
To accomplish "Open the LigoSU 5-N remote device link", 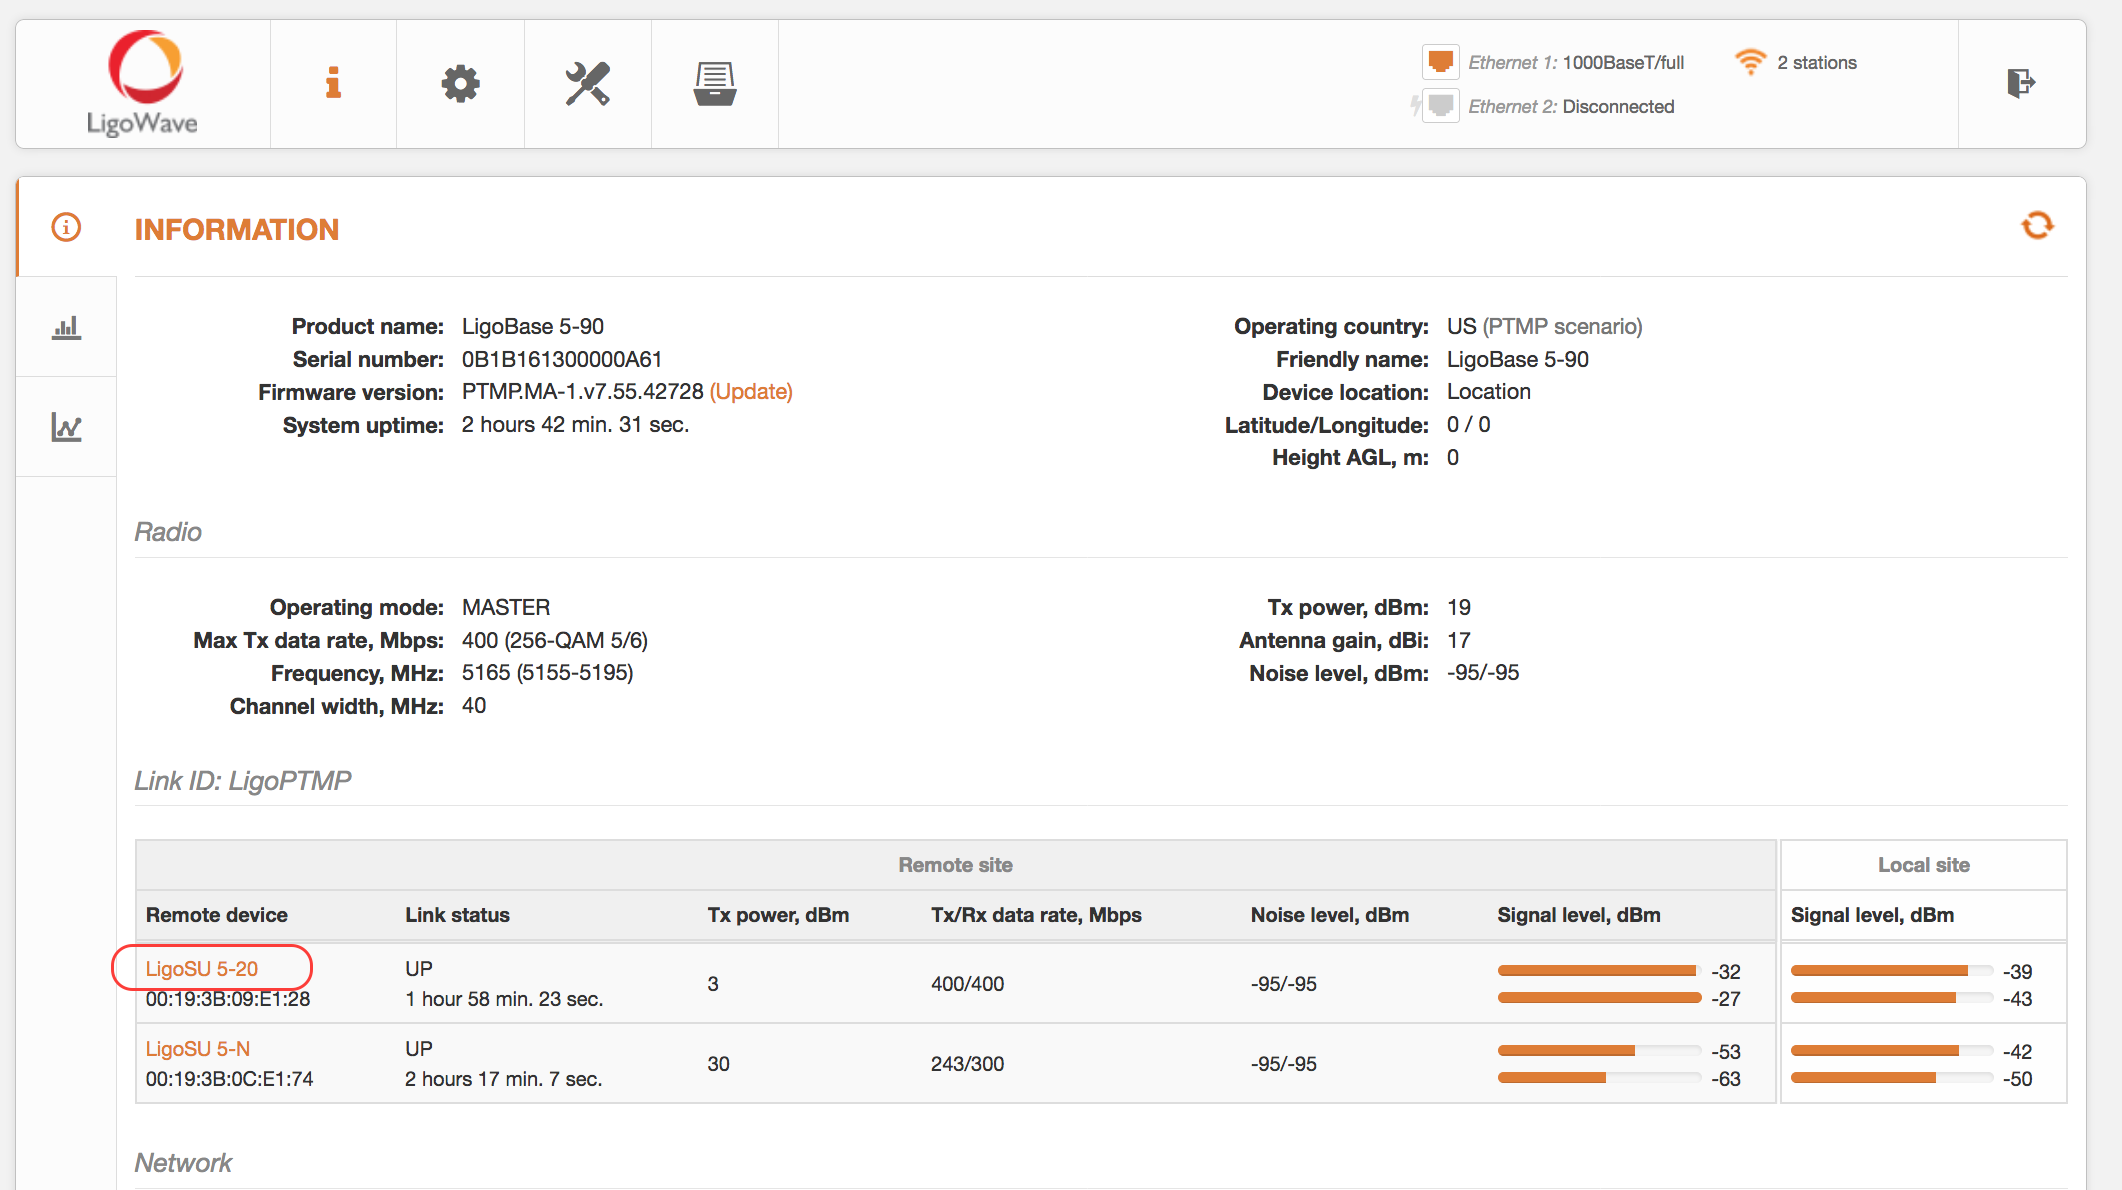I will click(198, 1049).
